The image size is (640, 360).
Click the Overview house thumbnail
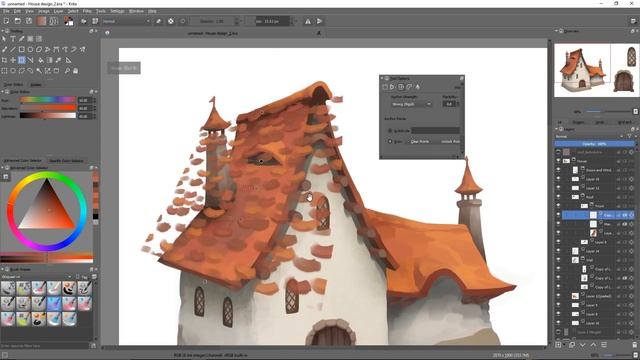pos(581,70)
